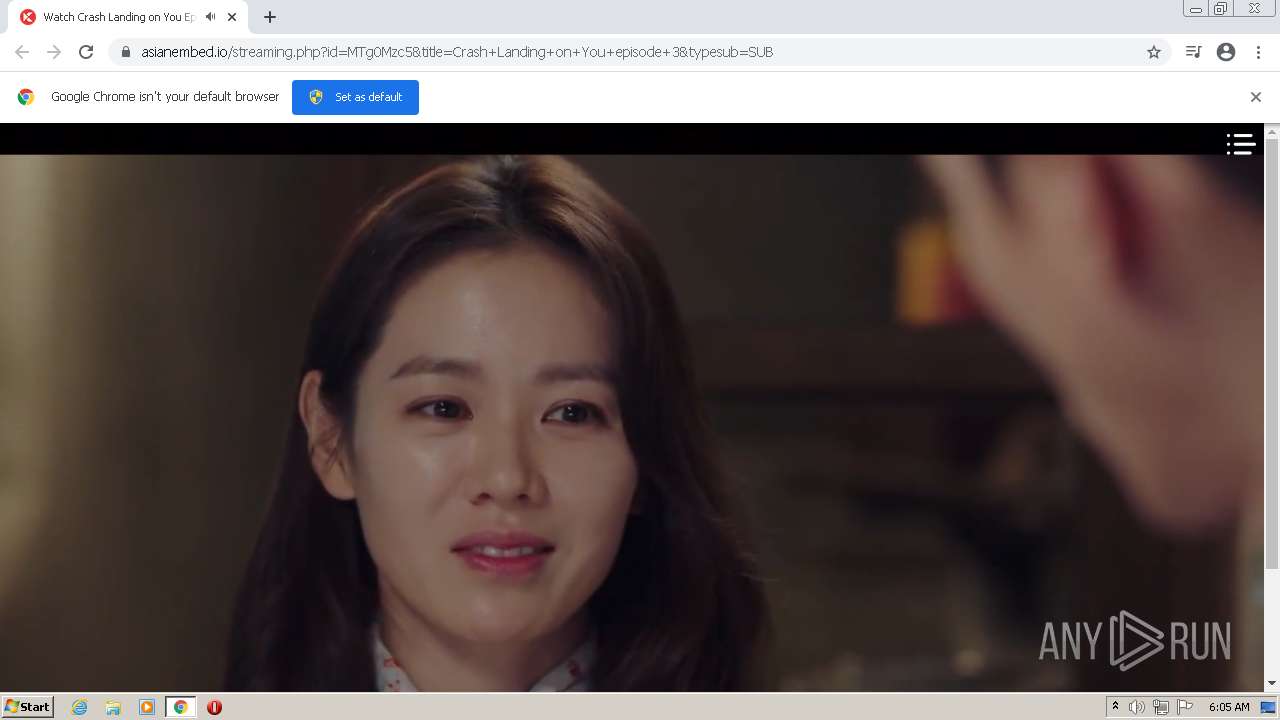This screenshot has width=1280, height=720.
Task: Switch to Chrome taskbar button
Action: click(x=180, y=707)
